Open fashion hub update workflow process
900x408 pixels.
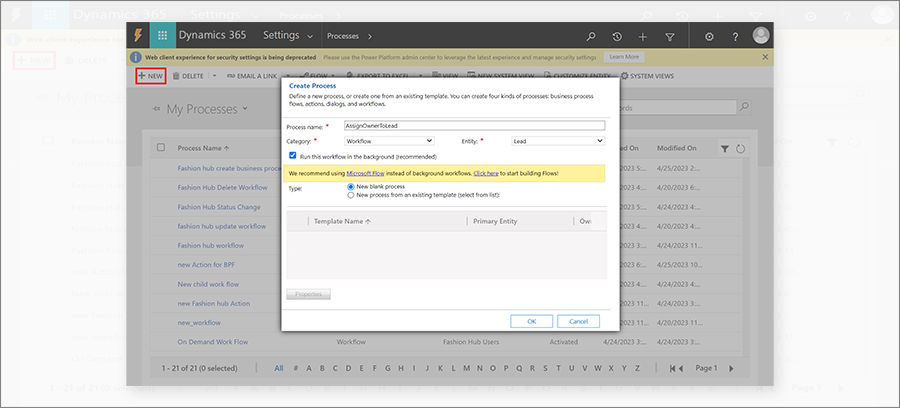222,226
